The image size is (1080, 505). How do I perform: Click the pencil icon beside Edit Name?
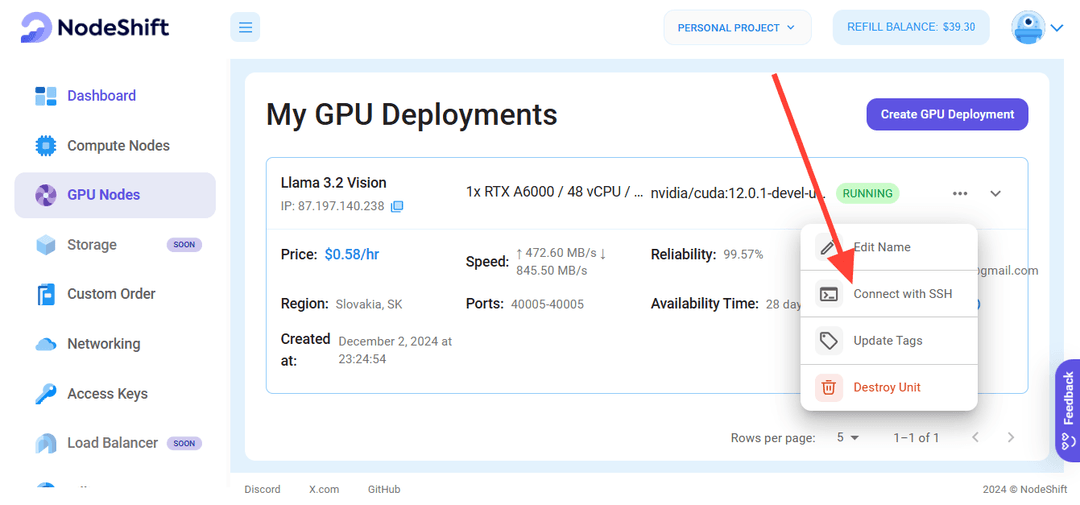tap(829, 247)
